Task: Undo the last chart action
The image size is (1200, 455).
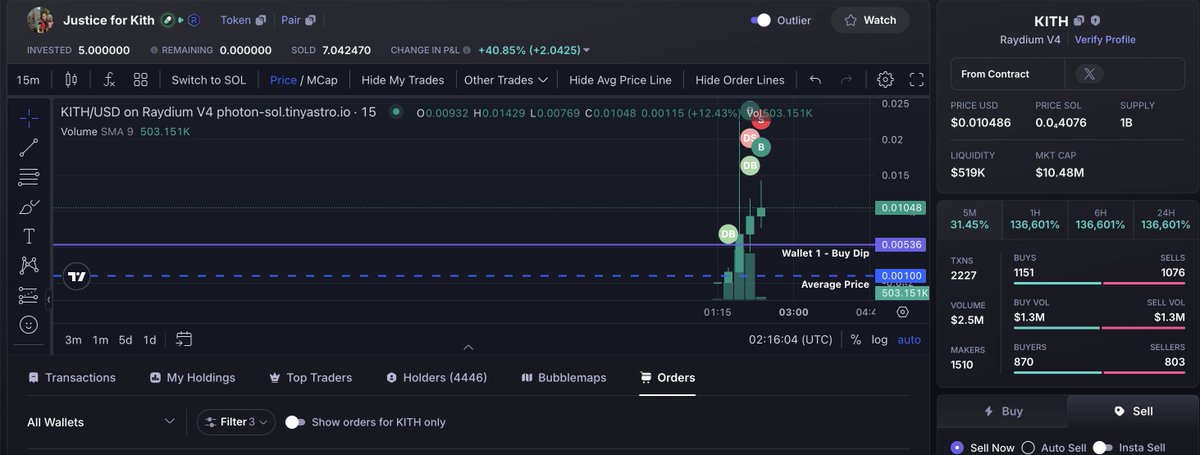Action: click(815, 80)
